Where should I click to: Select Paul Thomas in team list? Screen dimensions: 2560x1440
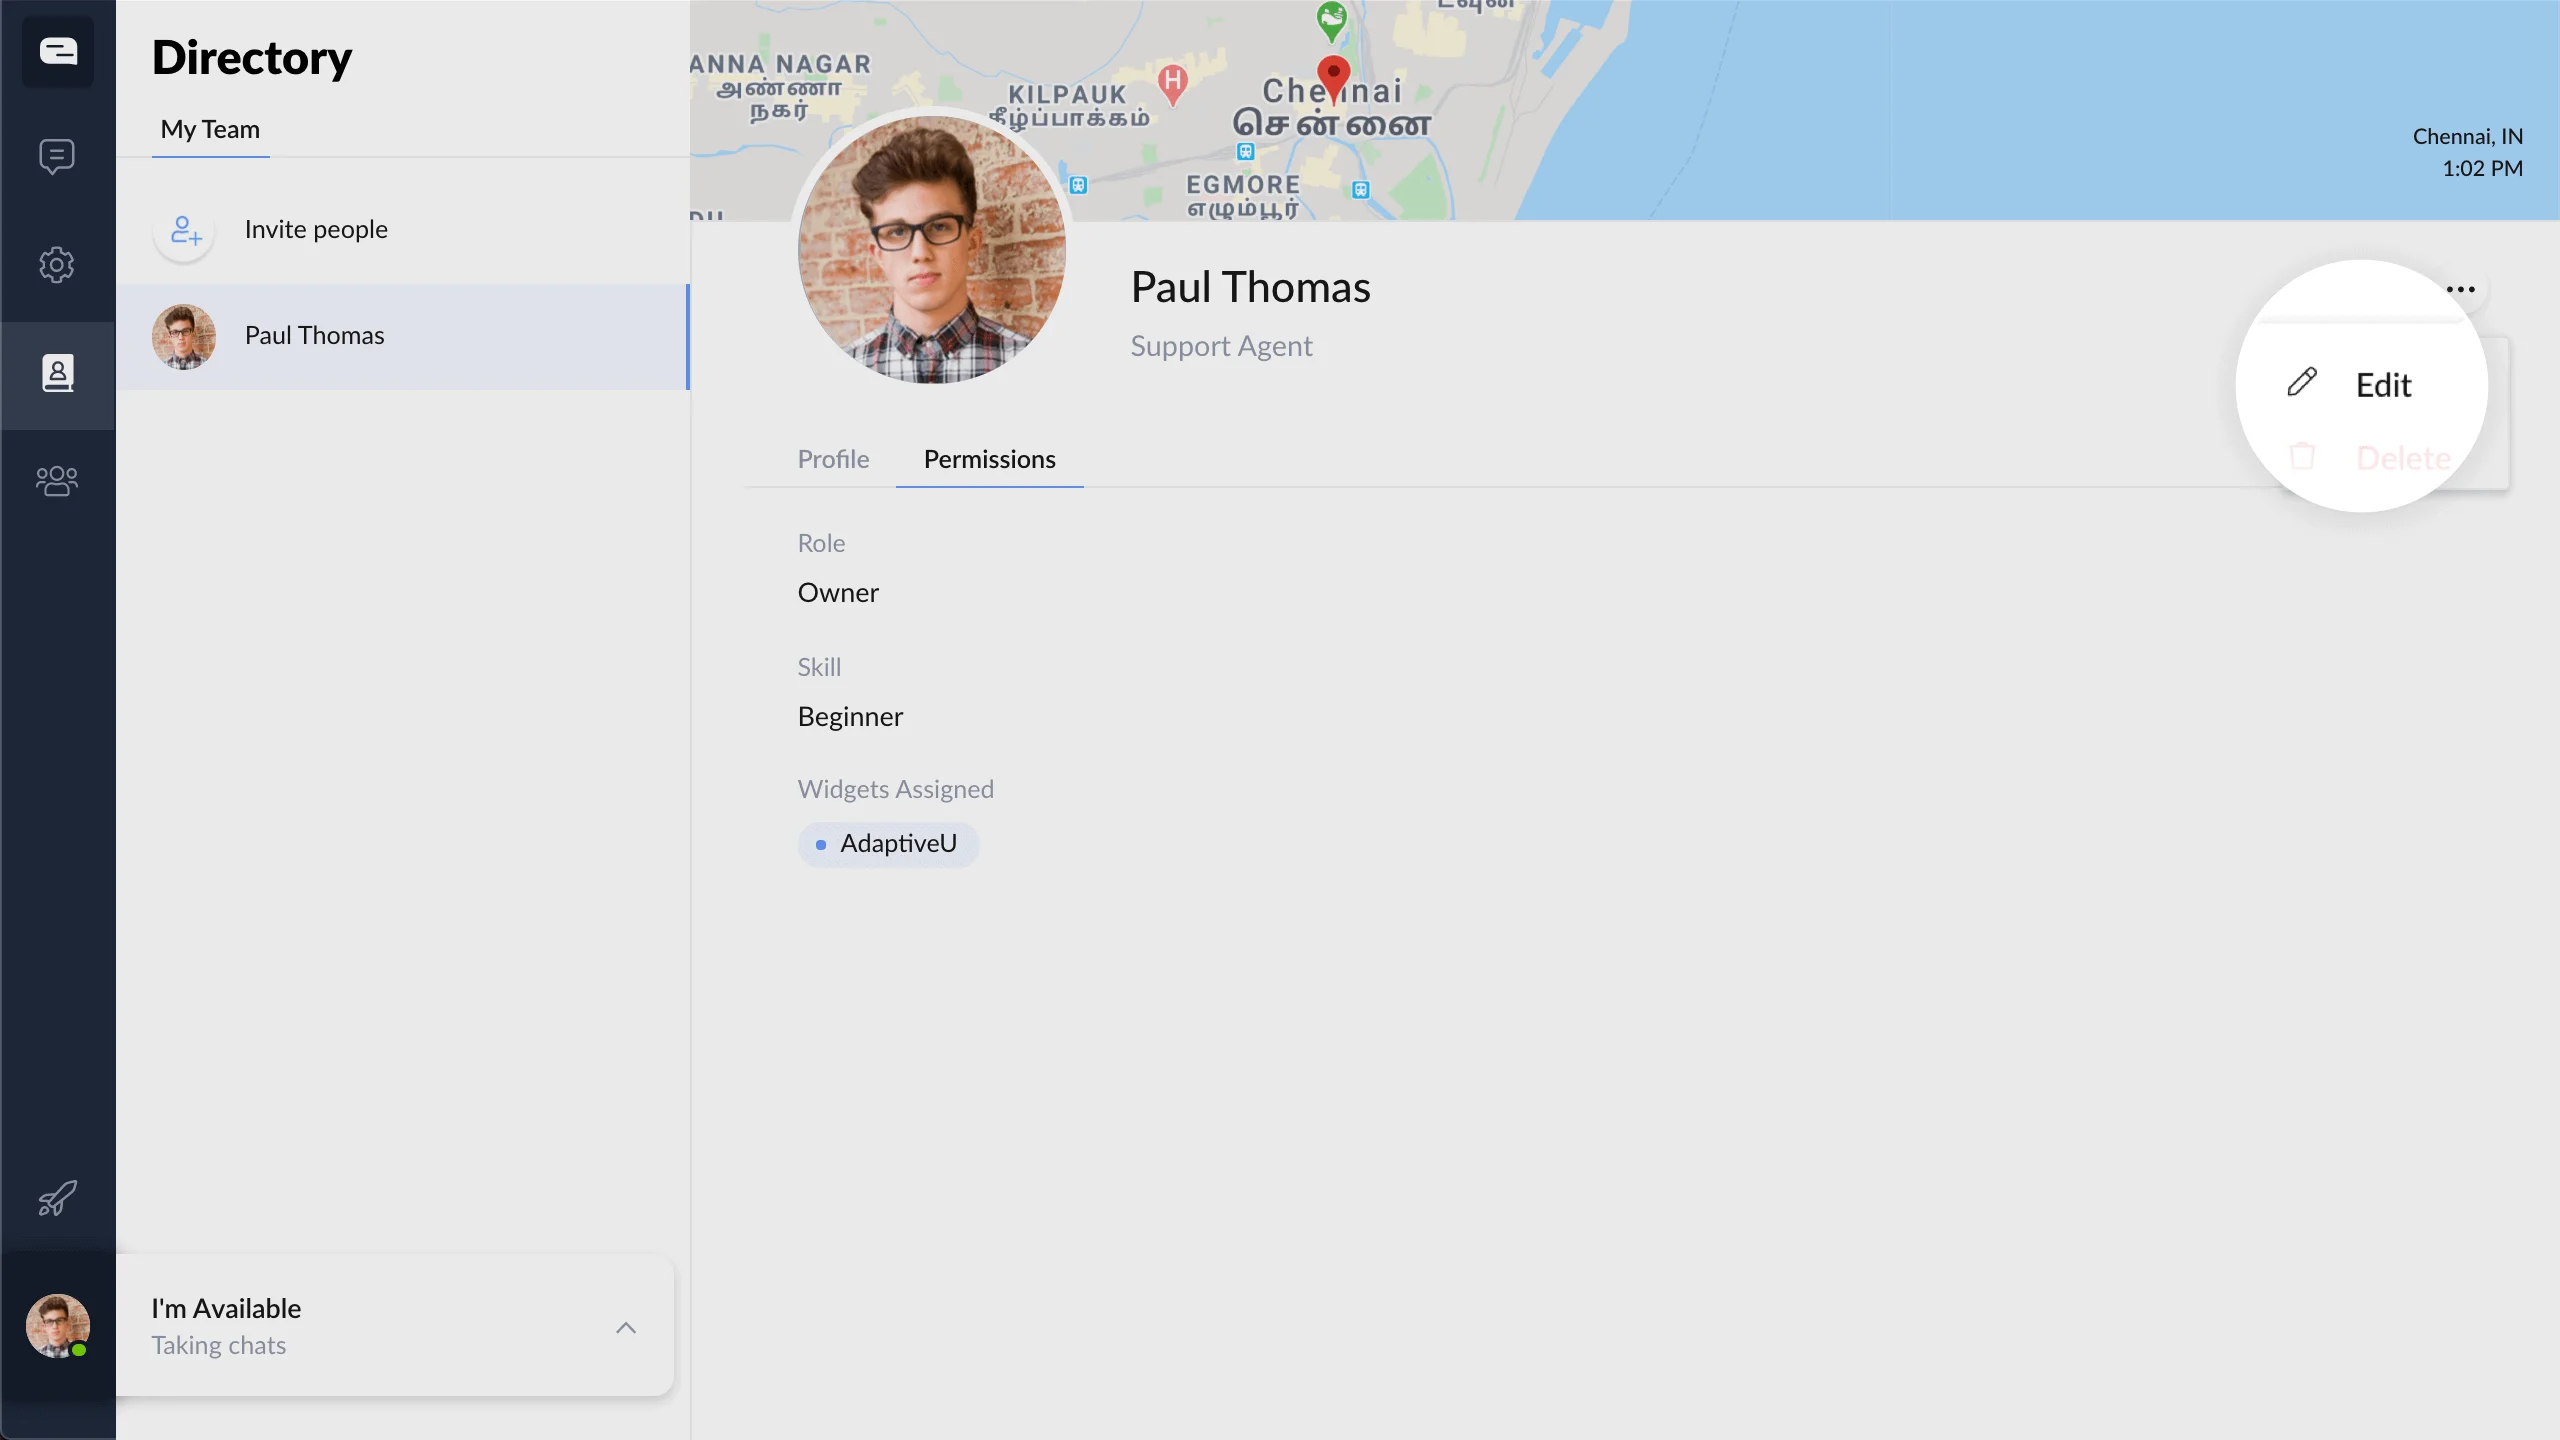314,336
